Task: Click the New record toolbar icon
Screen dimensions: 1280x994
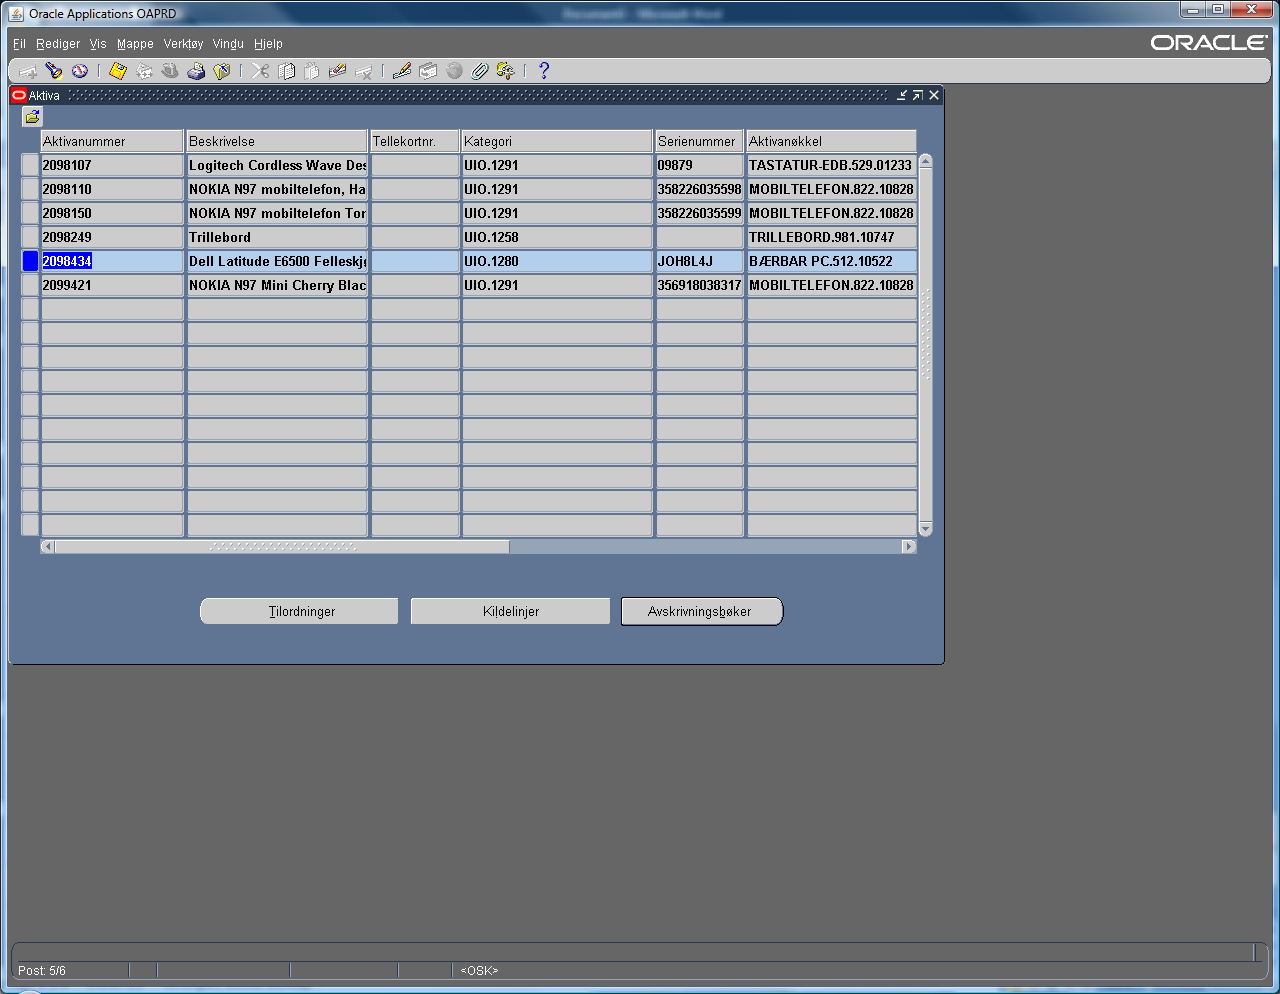Action: (28, 71)
